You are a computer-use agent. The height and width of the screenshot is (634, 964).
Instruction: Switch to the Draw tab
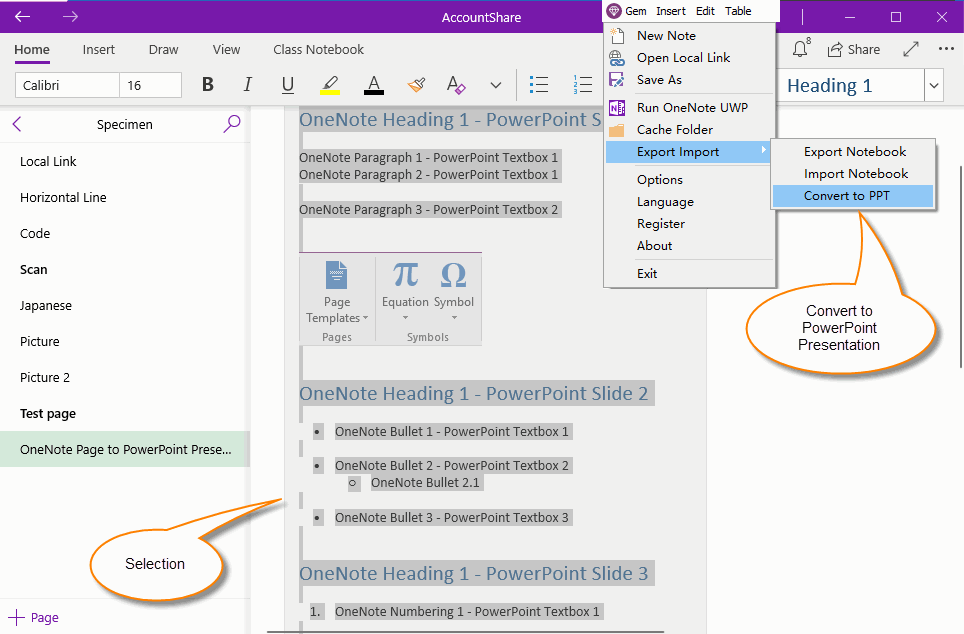pos(164,50)
